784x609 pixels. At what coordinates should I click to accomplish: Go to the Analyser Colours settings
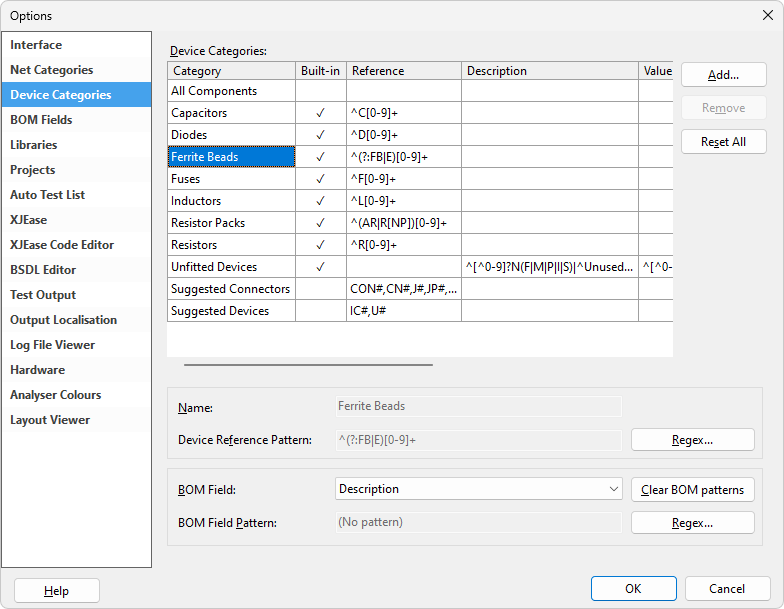coord(56,395)
